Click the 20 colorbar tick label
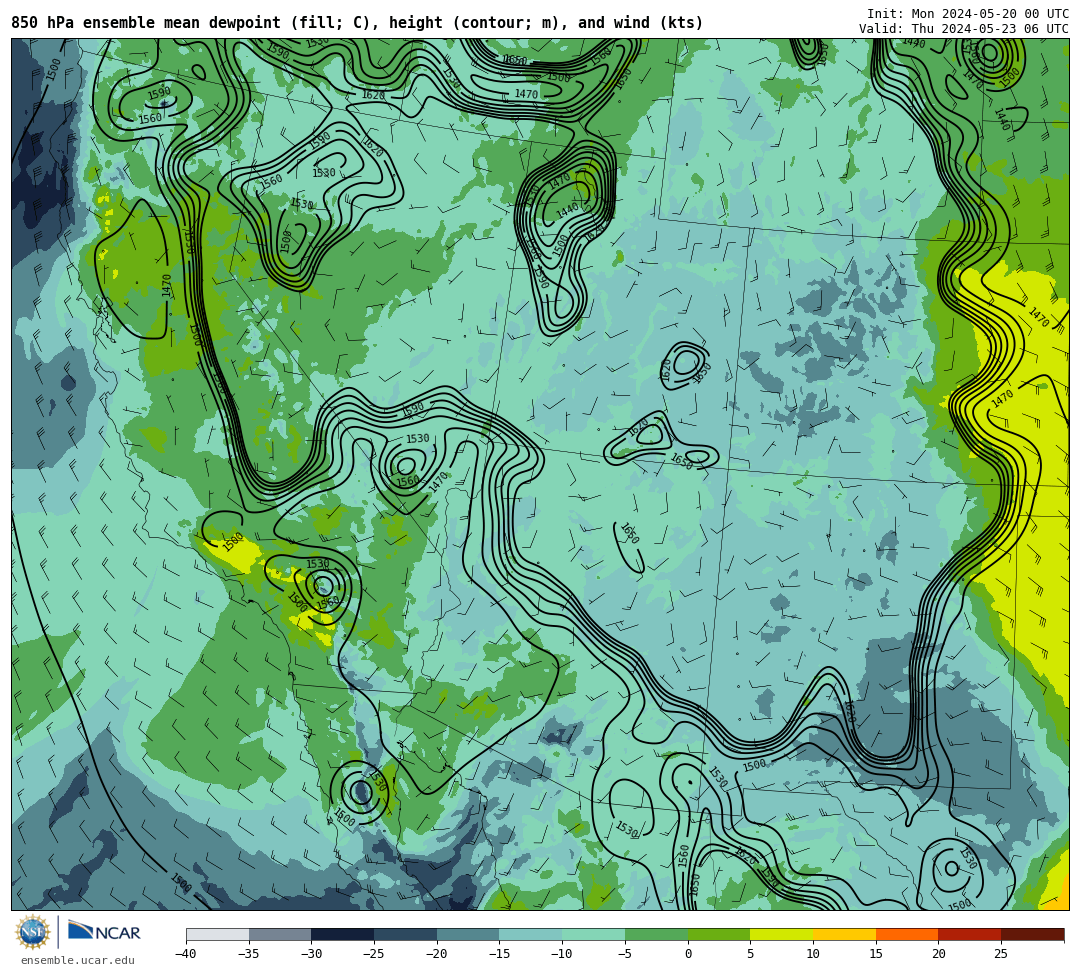Image resolution: width=1080 pixels, height=973 pixels. pos(939,954)
